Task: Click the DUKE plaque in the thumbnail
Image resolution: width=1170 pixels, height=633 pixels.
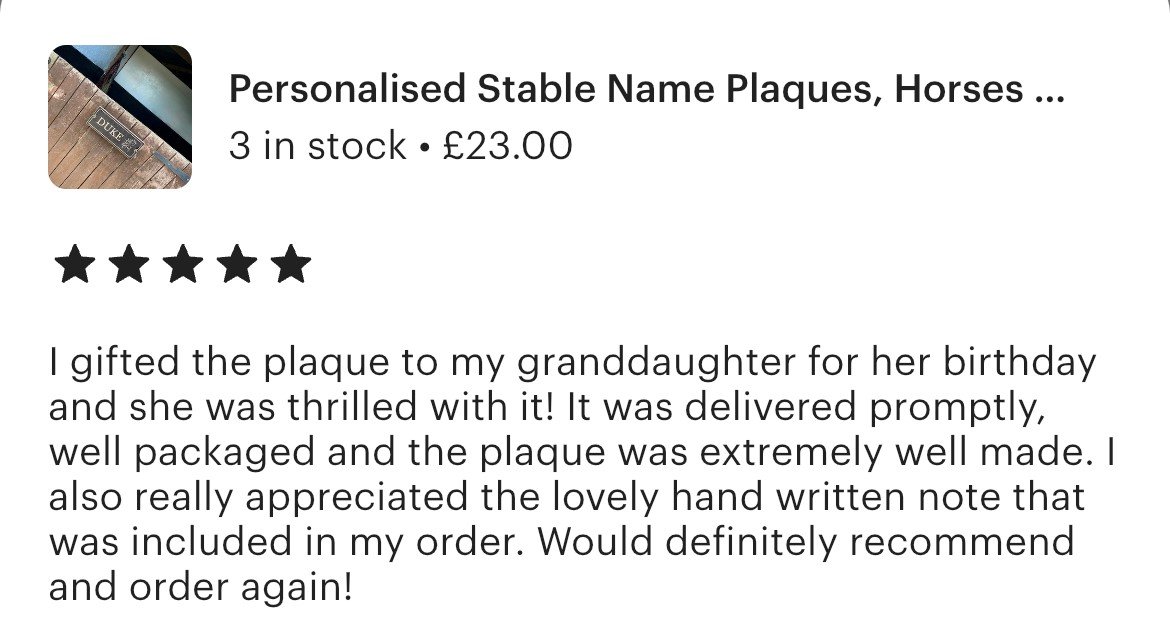Action: pyautogui.click(x=116, y=134)
